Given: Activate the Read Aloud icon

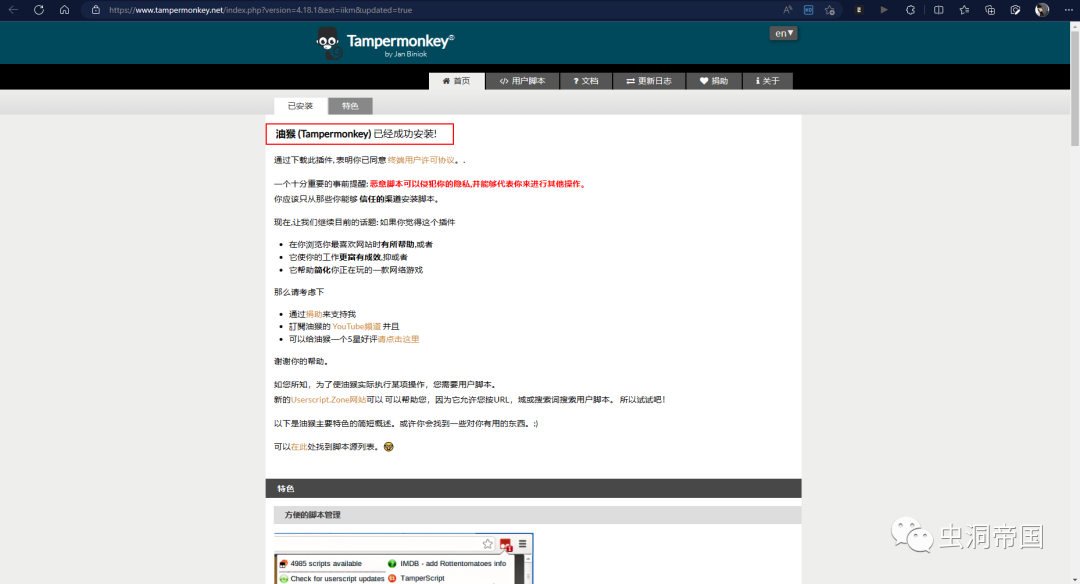Looking at the screenshot, I should tap(787, 10).
